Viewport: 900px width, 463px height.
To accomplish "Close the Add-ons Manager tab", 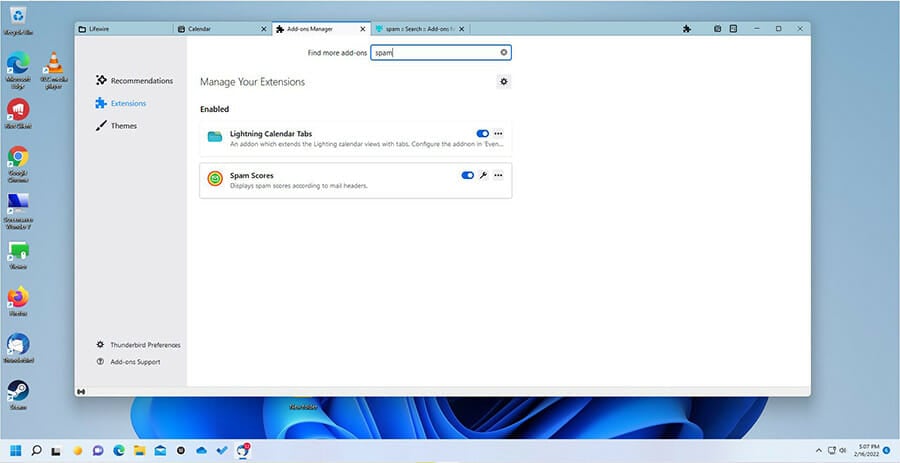I will point(363,29).
